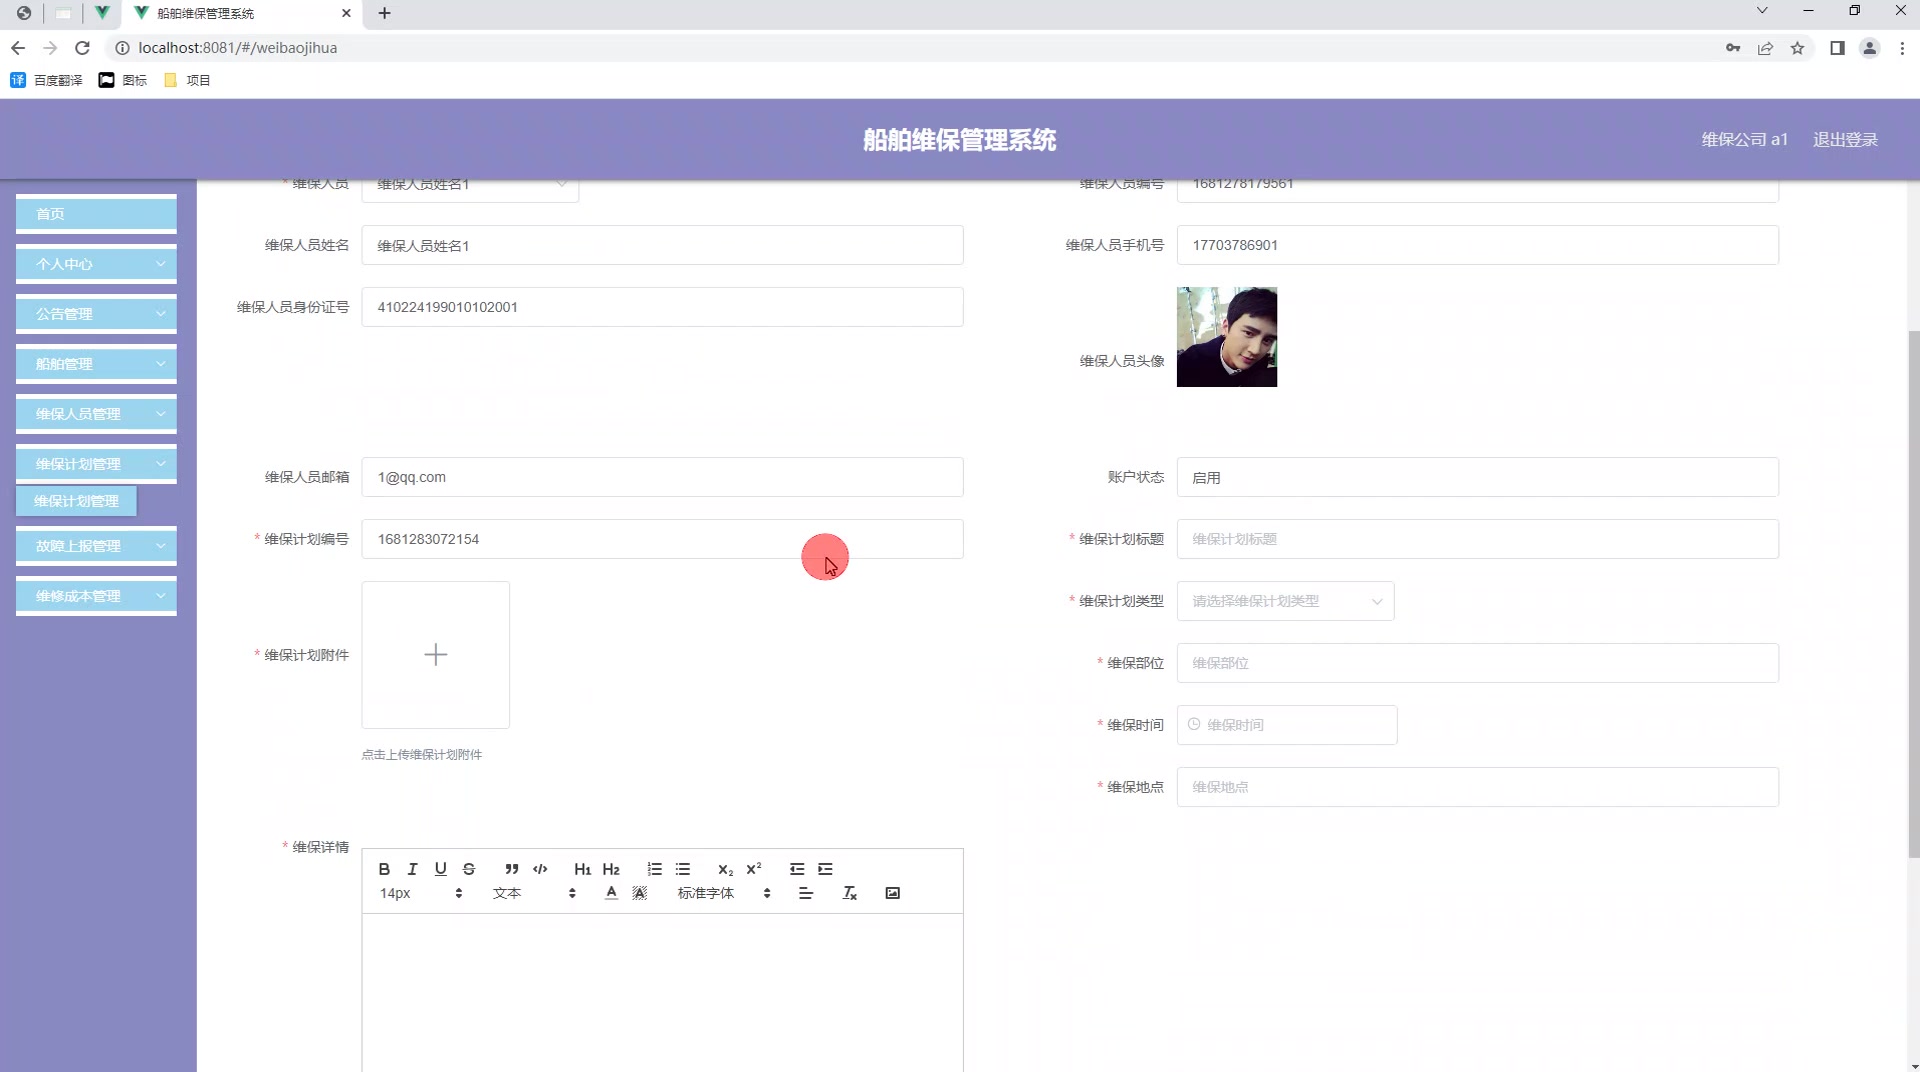
Task: Apply subscript formatting
Action: coord(726,869)
